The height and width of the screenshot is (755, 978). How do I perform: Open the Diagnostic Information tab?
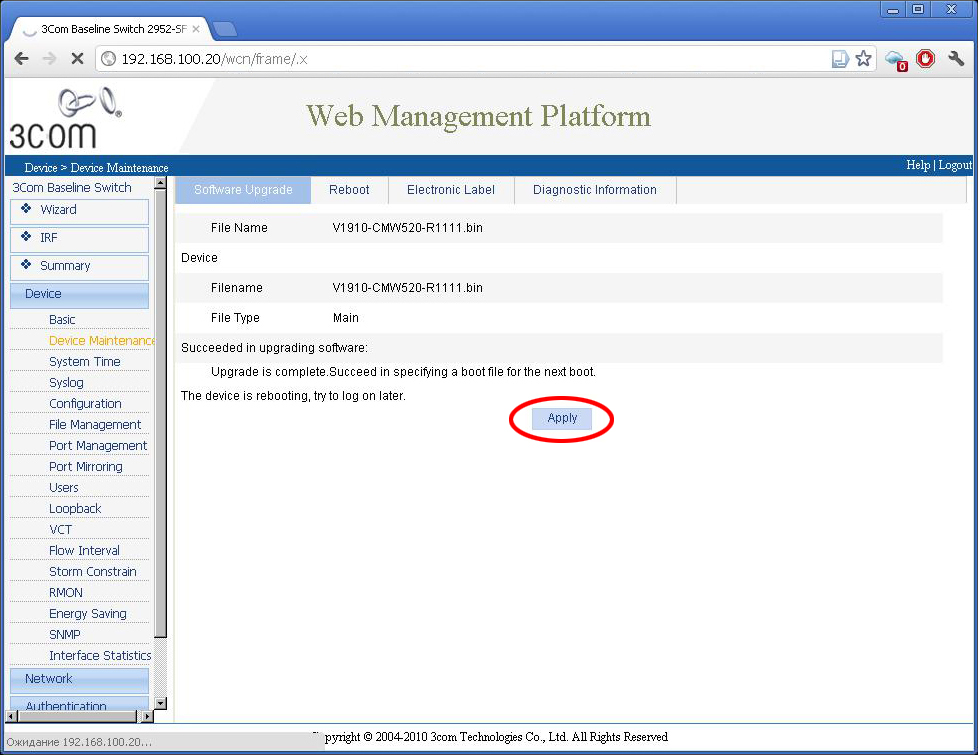click(595, 190)
